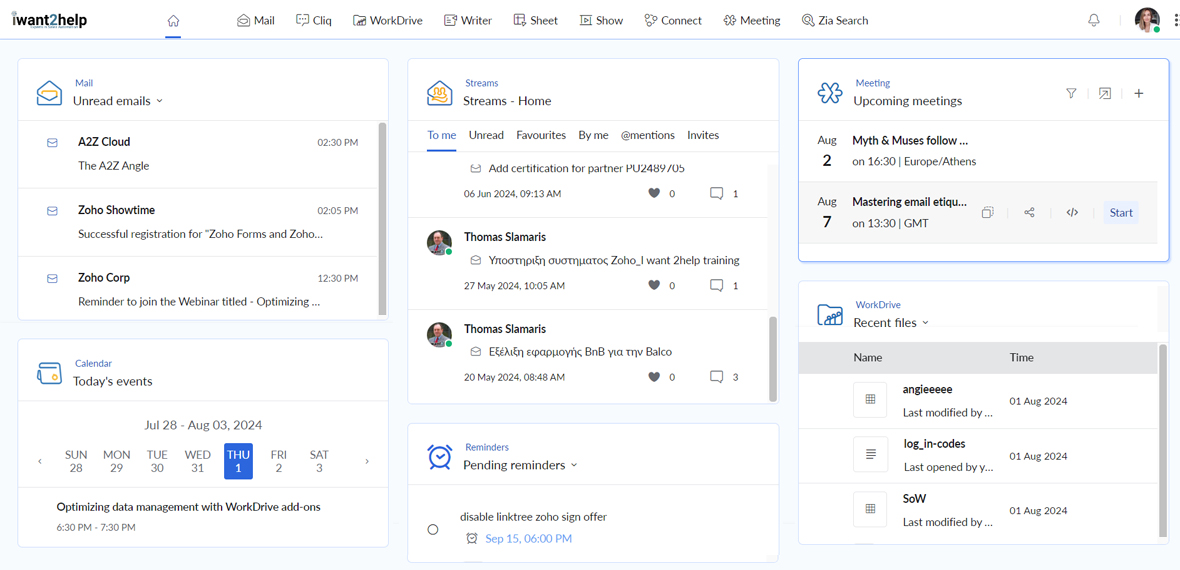This screenshot has height=570, width=1180.
Task: Share the Mastering email etiquette meeting
Action: [x=1029, y=212]
